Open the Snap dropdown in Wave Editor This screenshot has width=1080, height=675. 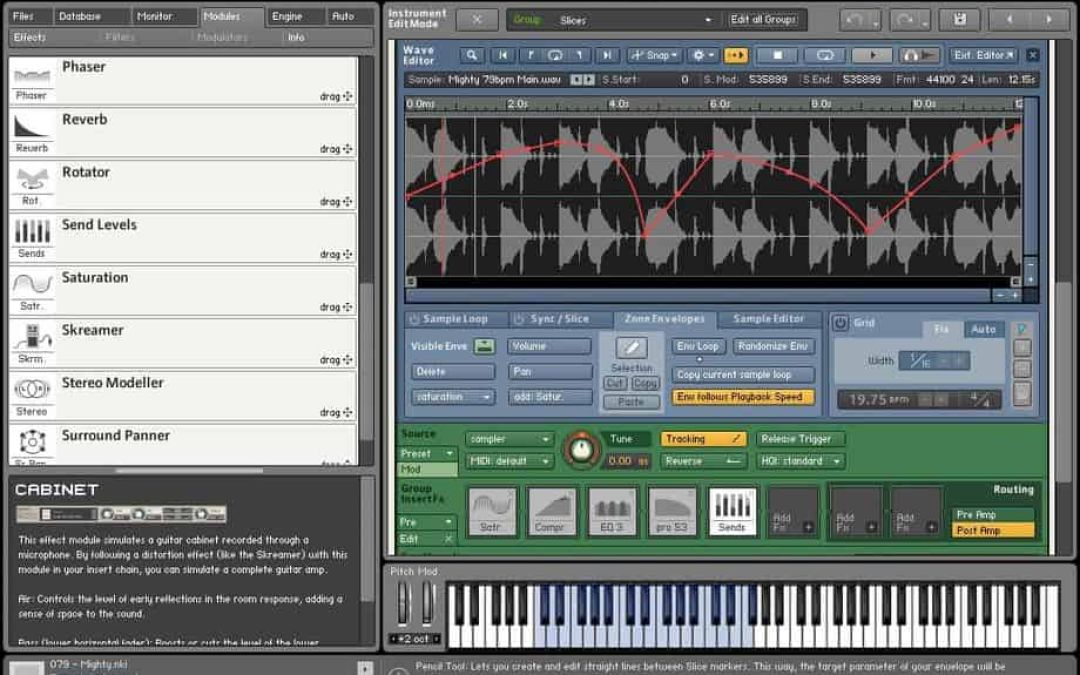point(653,55)
